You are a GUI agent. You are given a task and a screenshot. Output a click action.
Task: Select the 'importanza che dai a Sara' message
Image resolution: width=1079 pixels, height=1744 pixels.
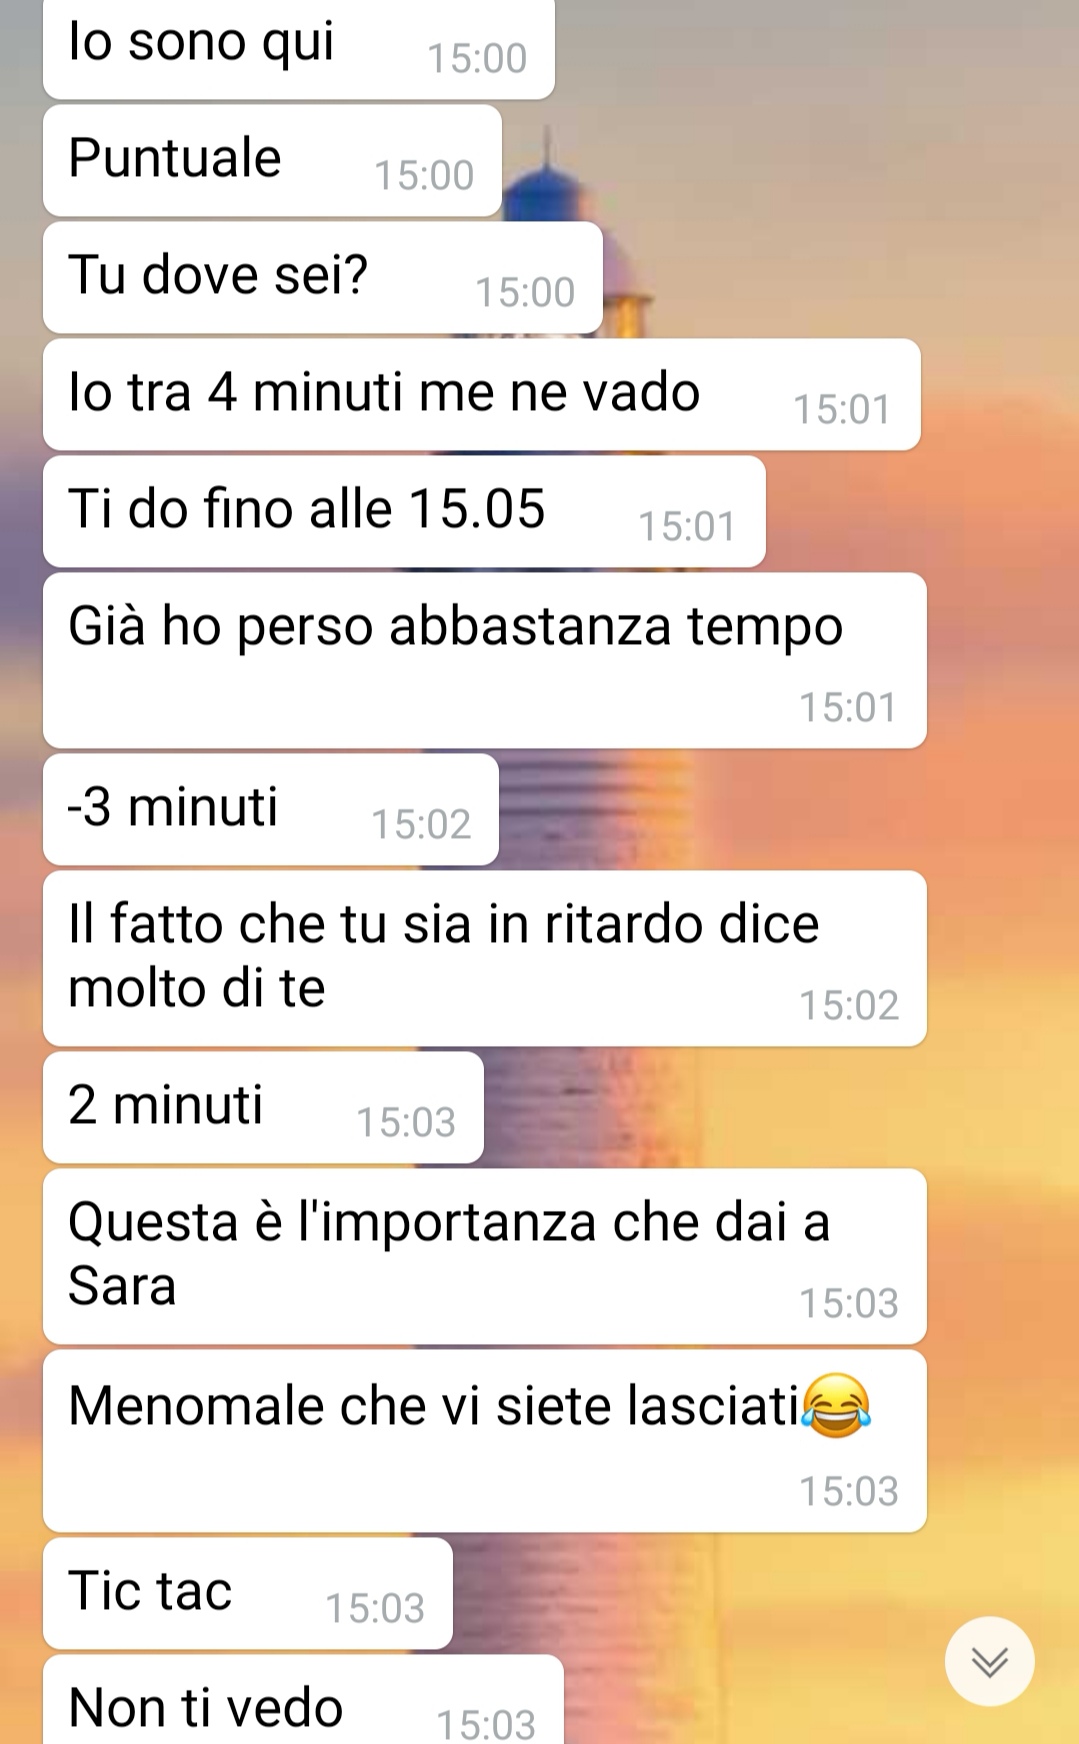(x=484, y=1256)
